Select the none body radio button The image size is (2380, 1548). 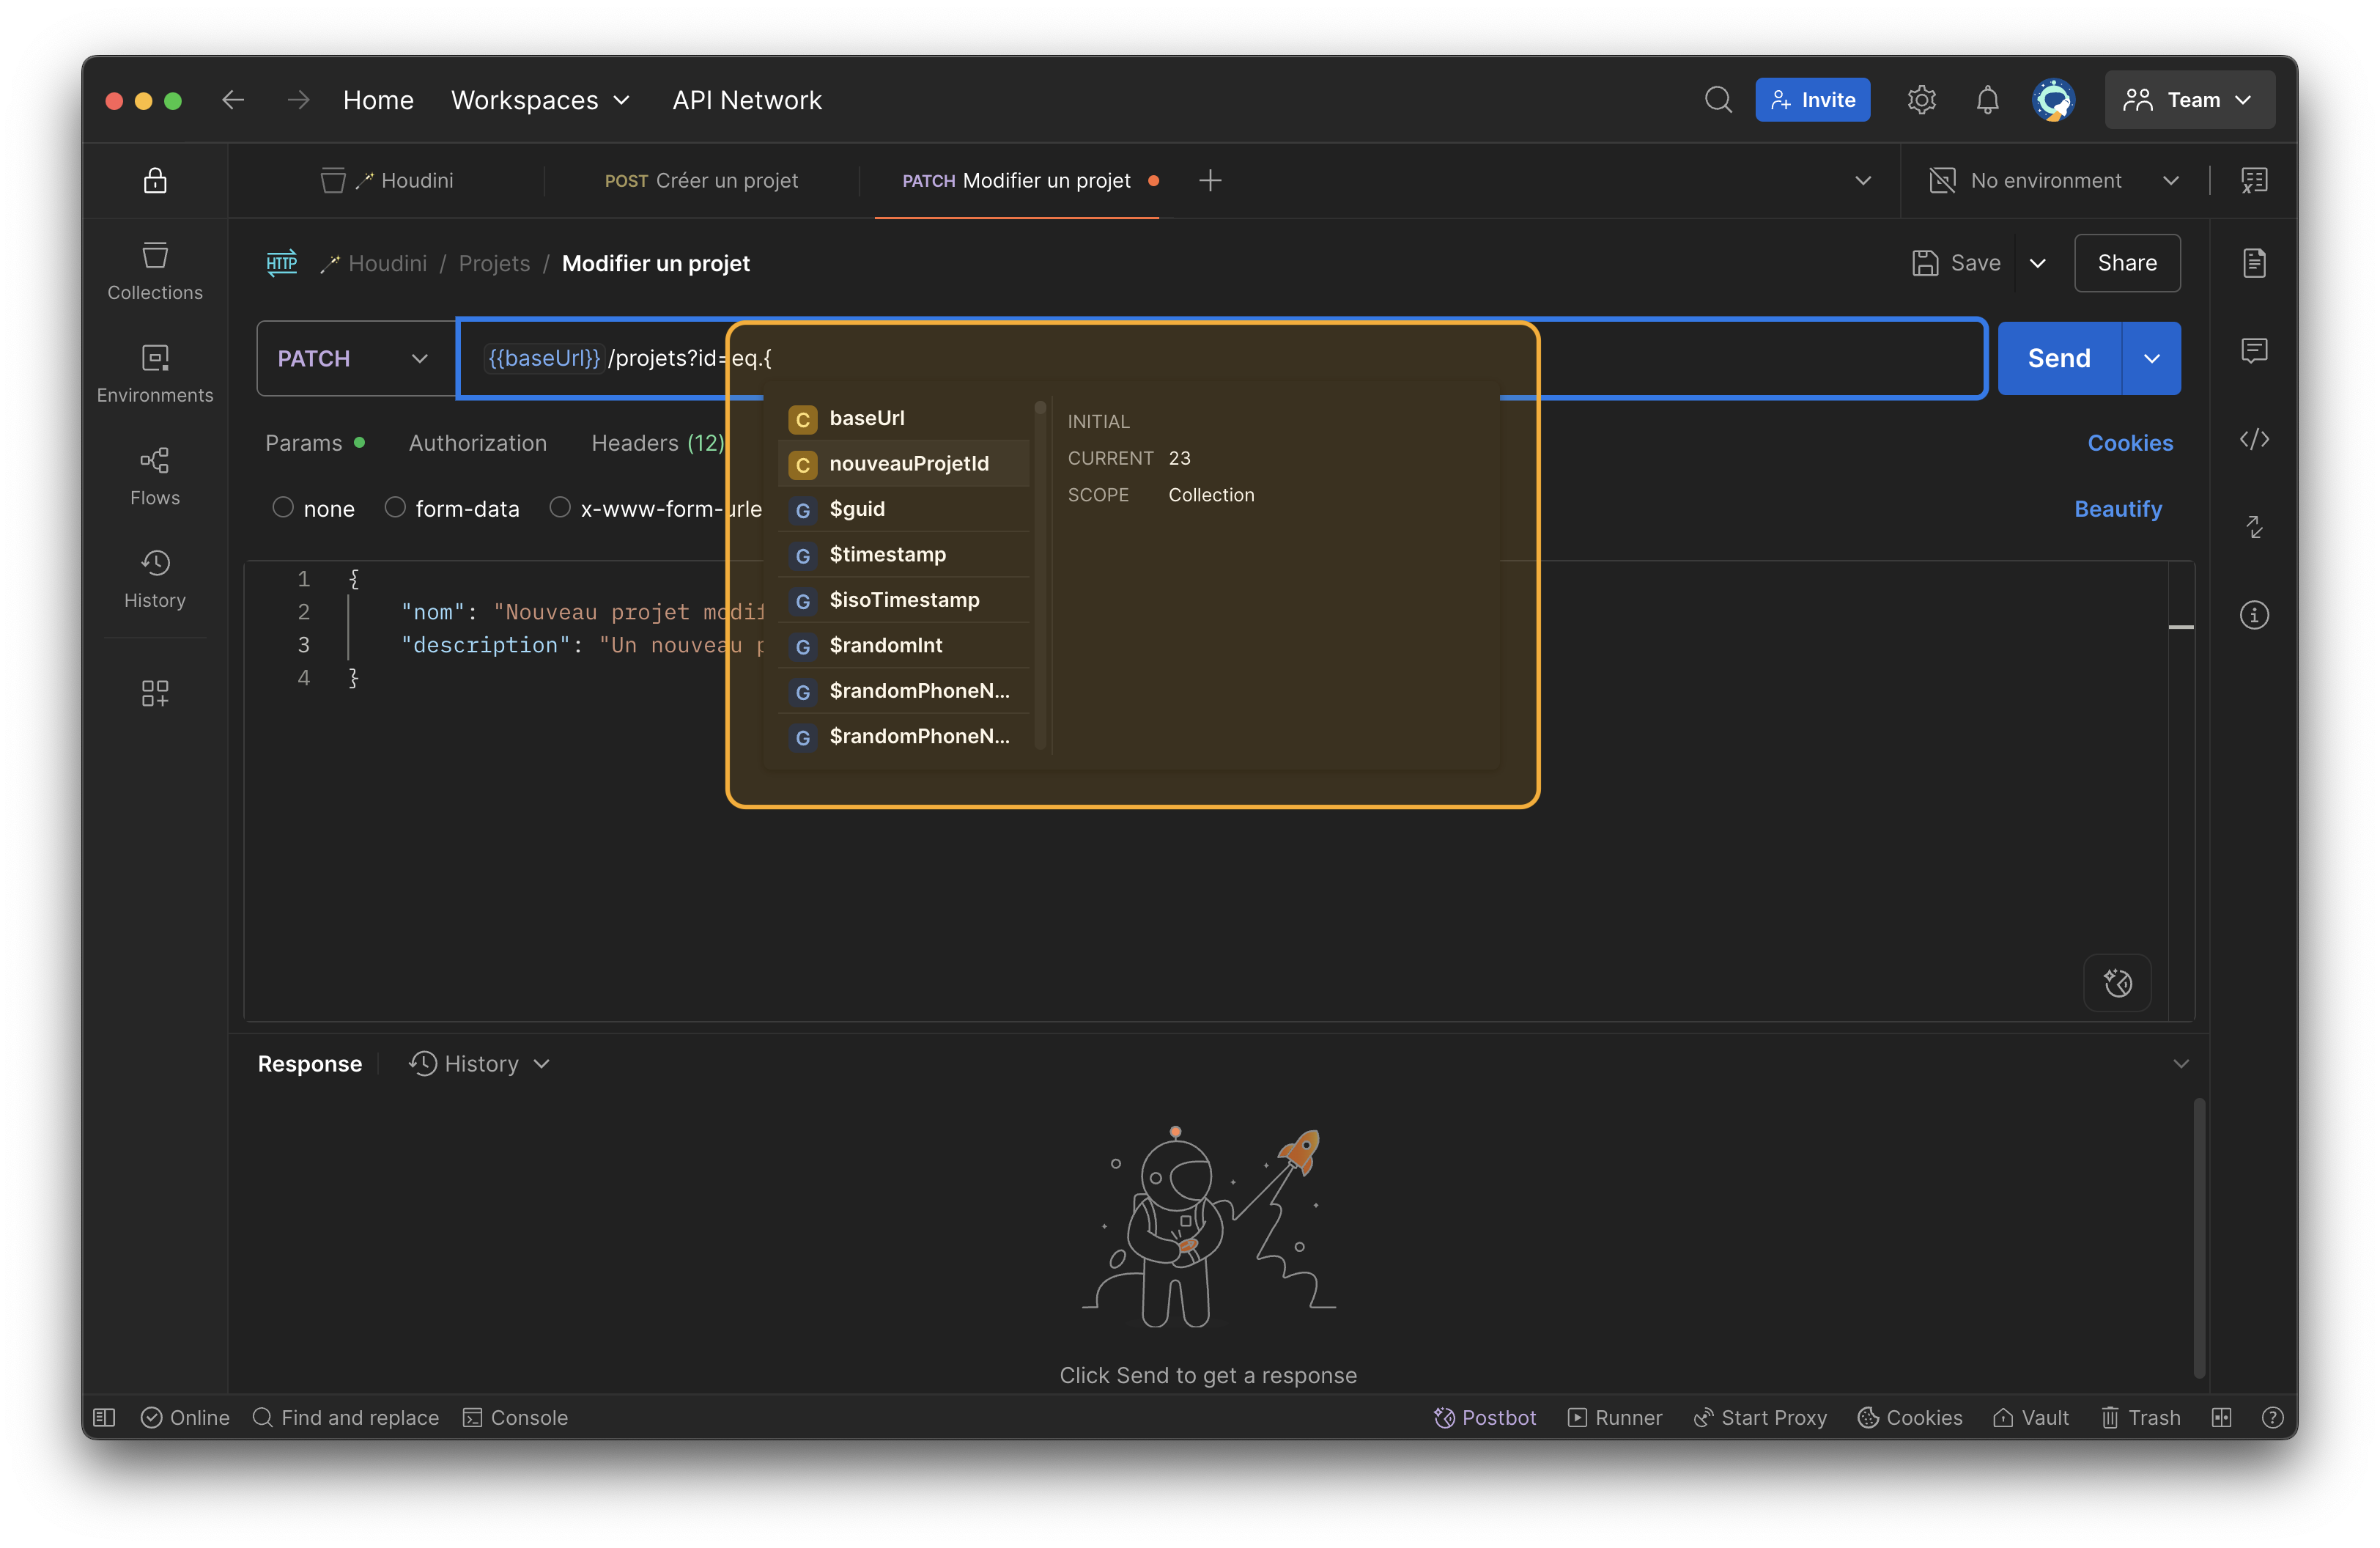pyautogui.click(x=283, y=507)
